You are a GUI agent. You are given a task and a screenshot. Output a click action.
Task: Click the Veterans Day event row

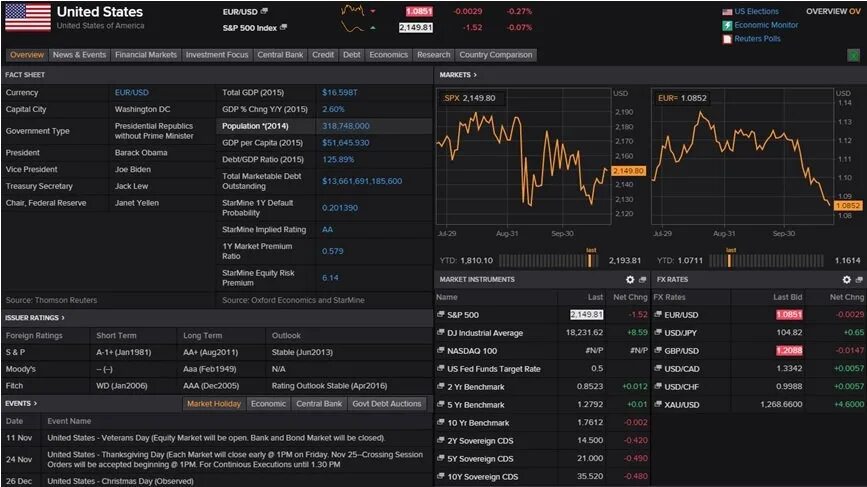click(216, 438)
